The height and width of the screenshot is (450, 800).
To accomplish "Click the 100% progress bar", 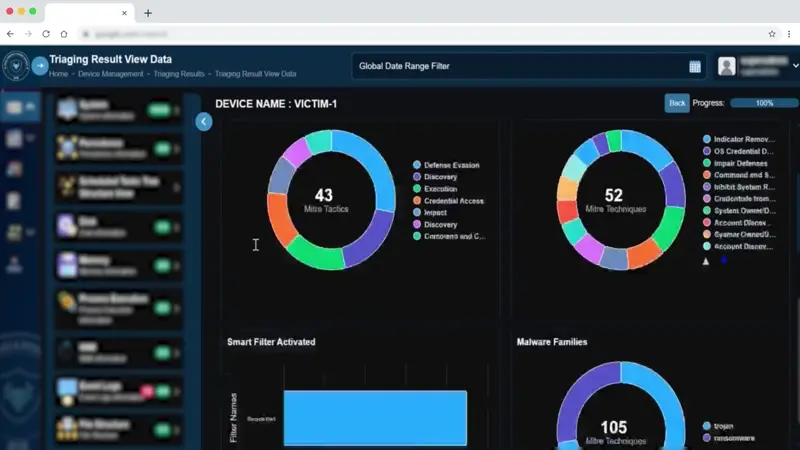I will pos(764,103).
